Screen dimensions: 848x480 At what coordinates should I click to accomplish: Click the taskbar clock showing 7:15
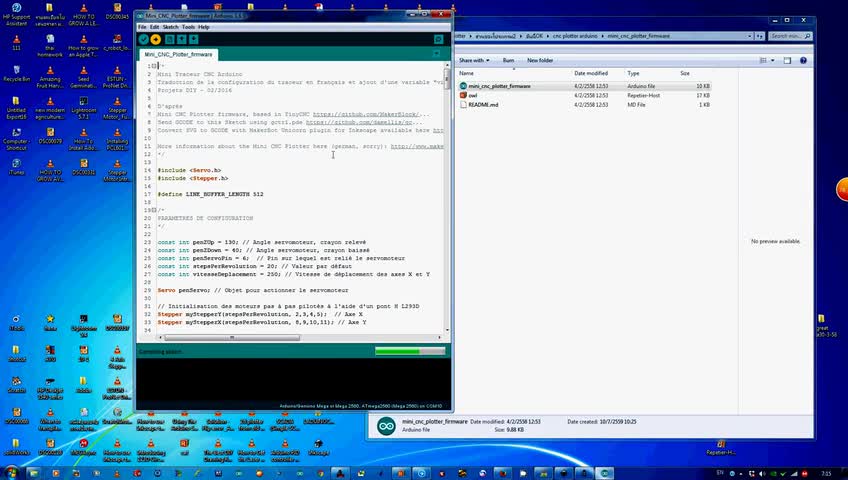click(x=826, y=474)
